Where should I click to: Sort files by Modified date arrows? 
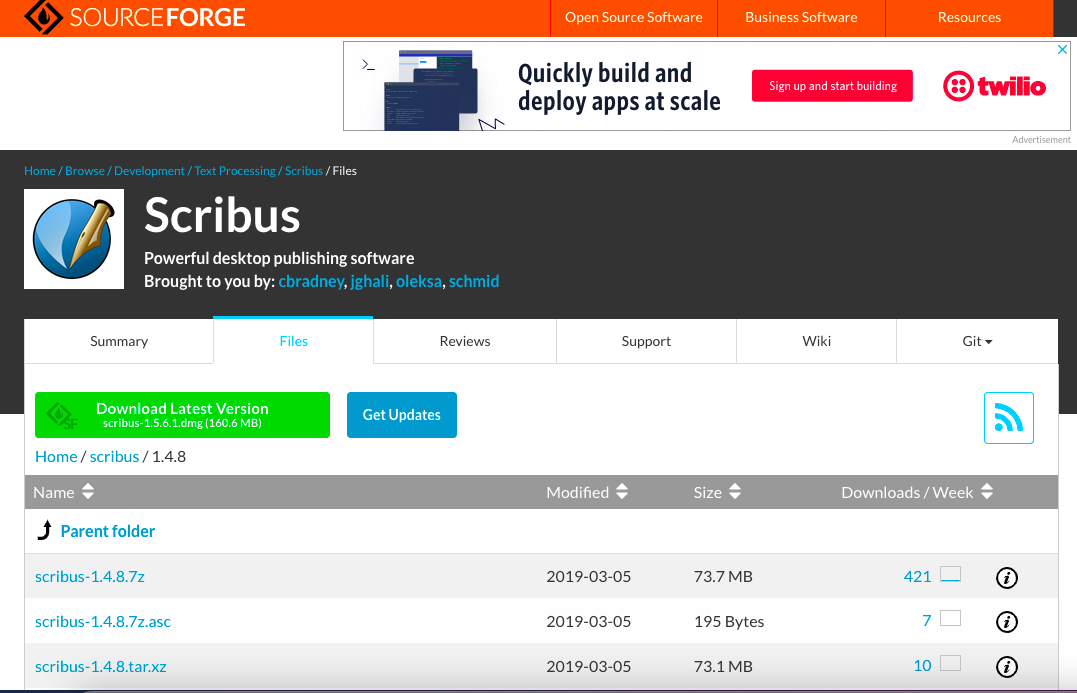point(622,492)
